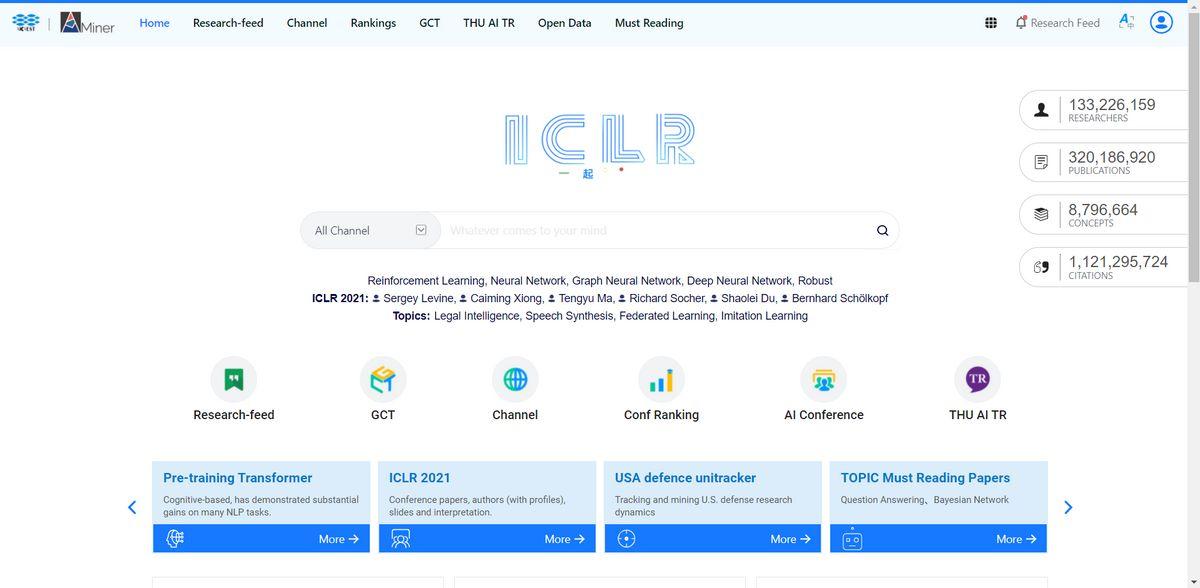Click the search magnifier icon
Screen dimensions: 1200x588
click(x=882, y=230)
